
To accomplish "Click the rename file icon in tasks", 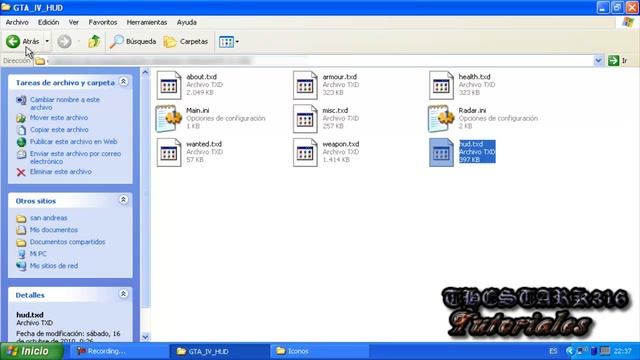I will click(21, 100).
